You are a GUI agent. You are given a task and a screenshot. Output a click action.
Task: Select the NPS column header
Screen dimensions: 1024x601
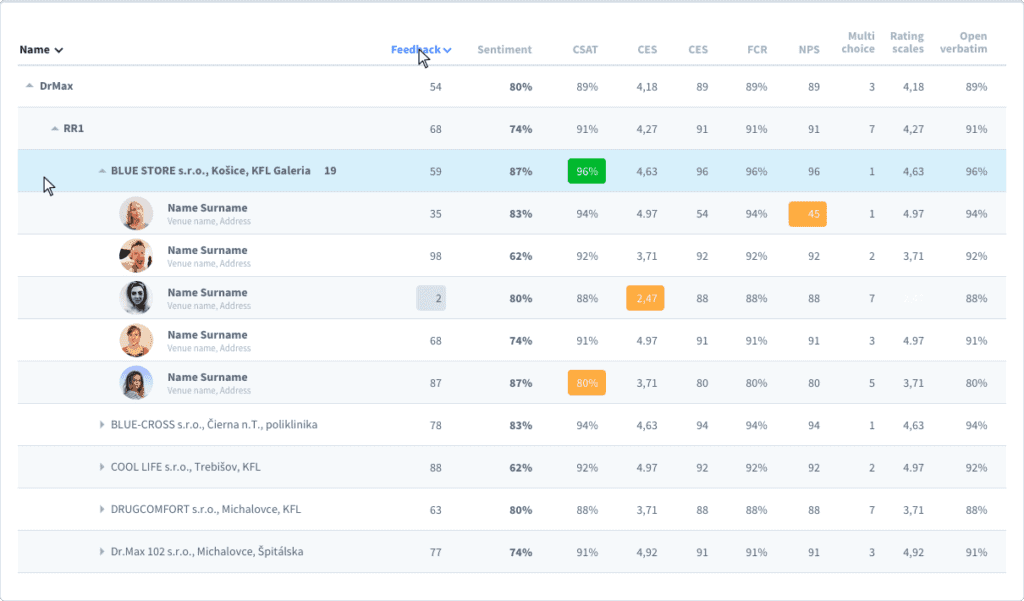pyautogui.click(x=808, y=50)
